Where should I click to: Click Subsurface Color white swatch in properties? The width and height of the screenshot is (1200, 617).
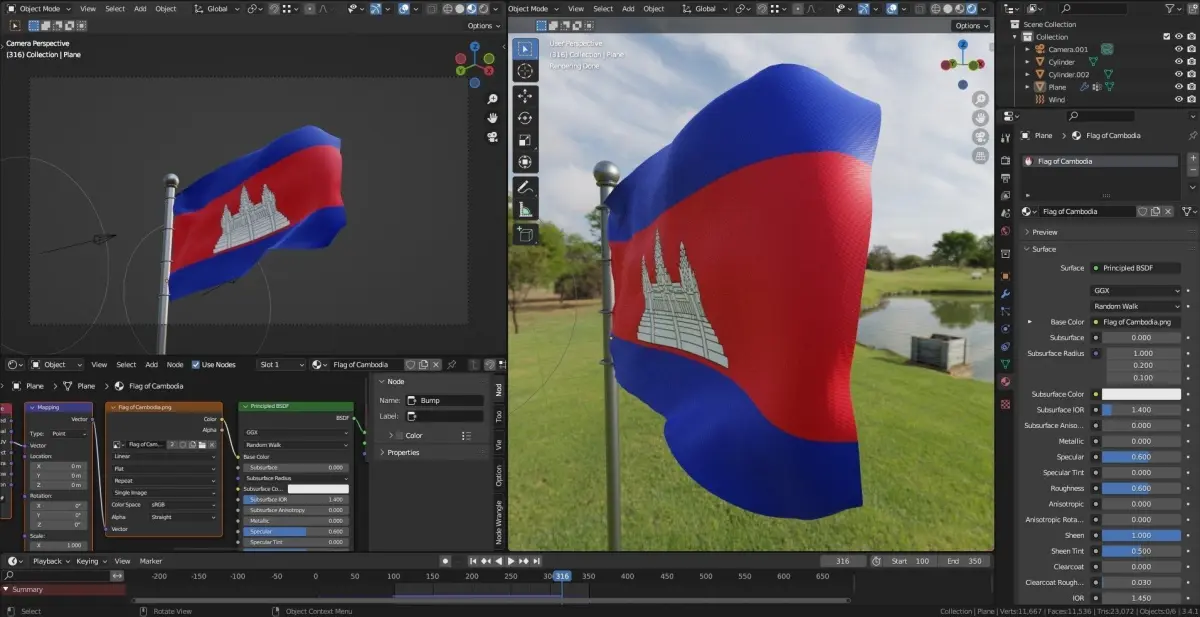1141,394
